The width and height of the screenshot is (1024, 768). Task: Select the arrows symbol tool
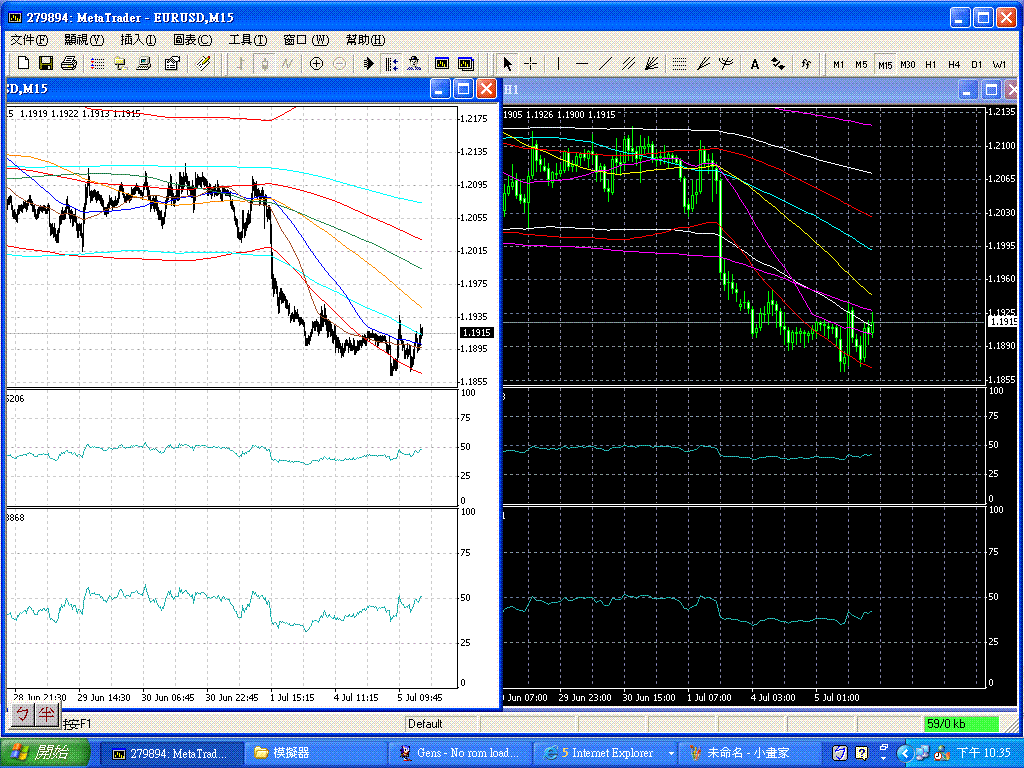coord(778,63)
